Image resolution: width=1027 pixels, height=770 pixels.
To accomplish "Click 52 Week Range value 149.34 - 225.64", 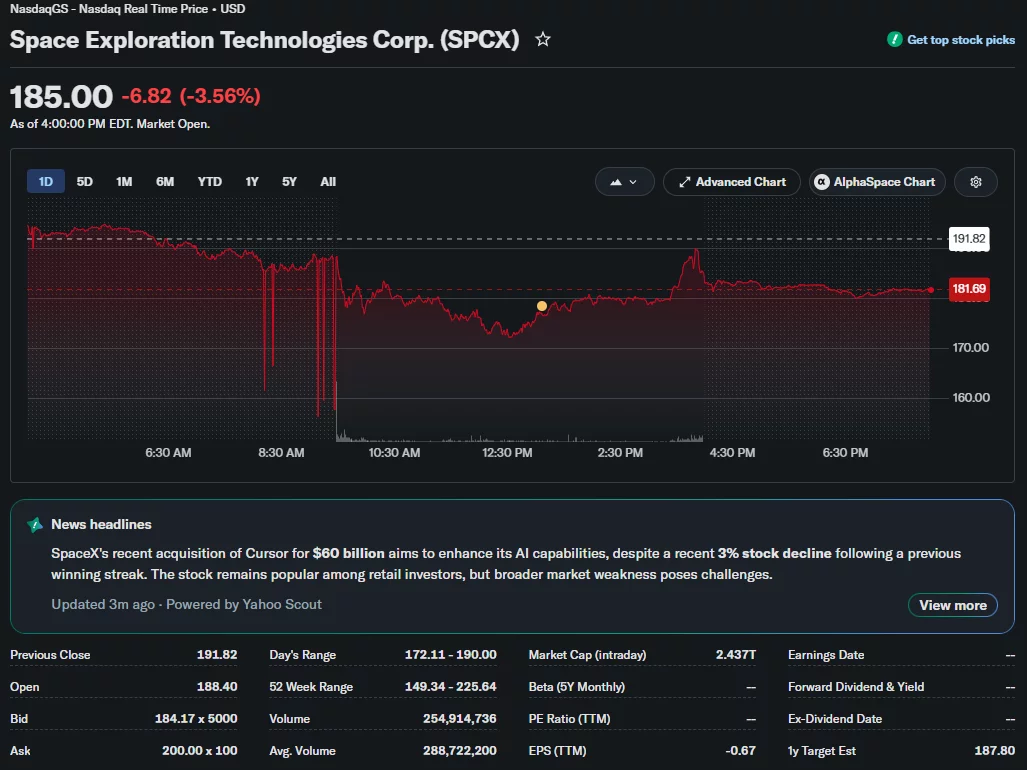I will (451, 687).
